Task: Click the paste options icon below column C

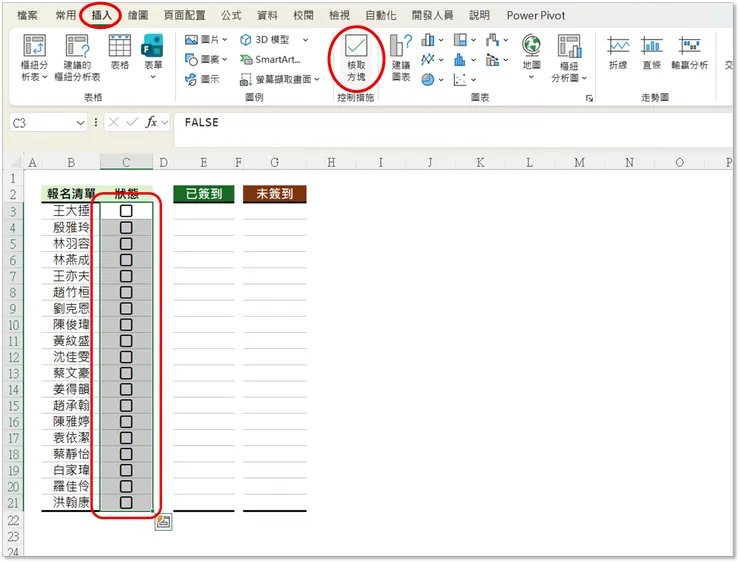Action: click(x=163, y=522)
